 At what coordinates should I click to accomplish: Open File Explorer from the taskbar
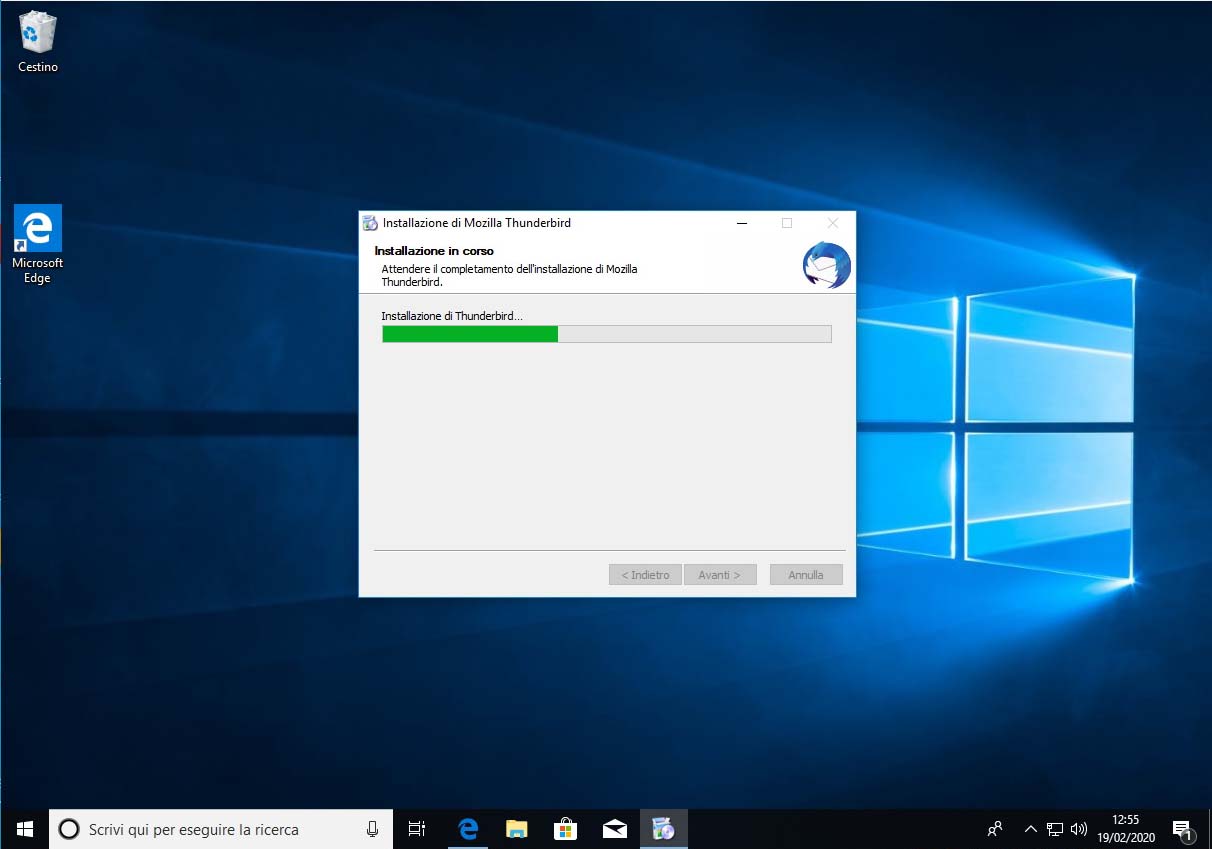pos(516,829)
